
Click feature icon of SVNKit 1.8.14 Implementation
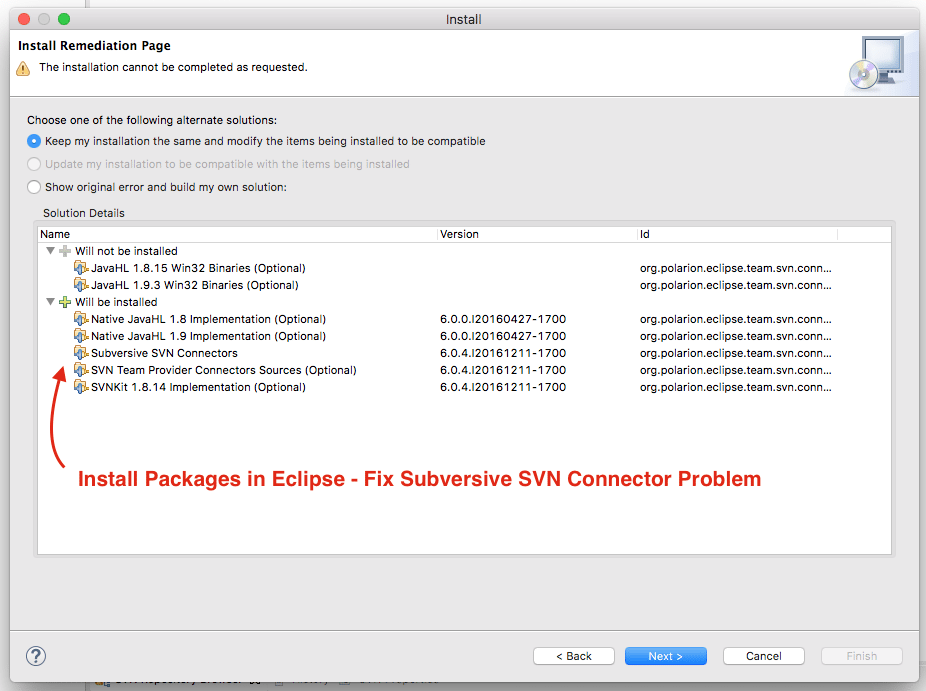[81, 387]
